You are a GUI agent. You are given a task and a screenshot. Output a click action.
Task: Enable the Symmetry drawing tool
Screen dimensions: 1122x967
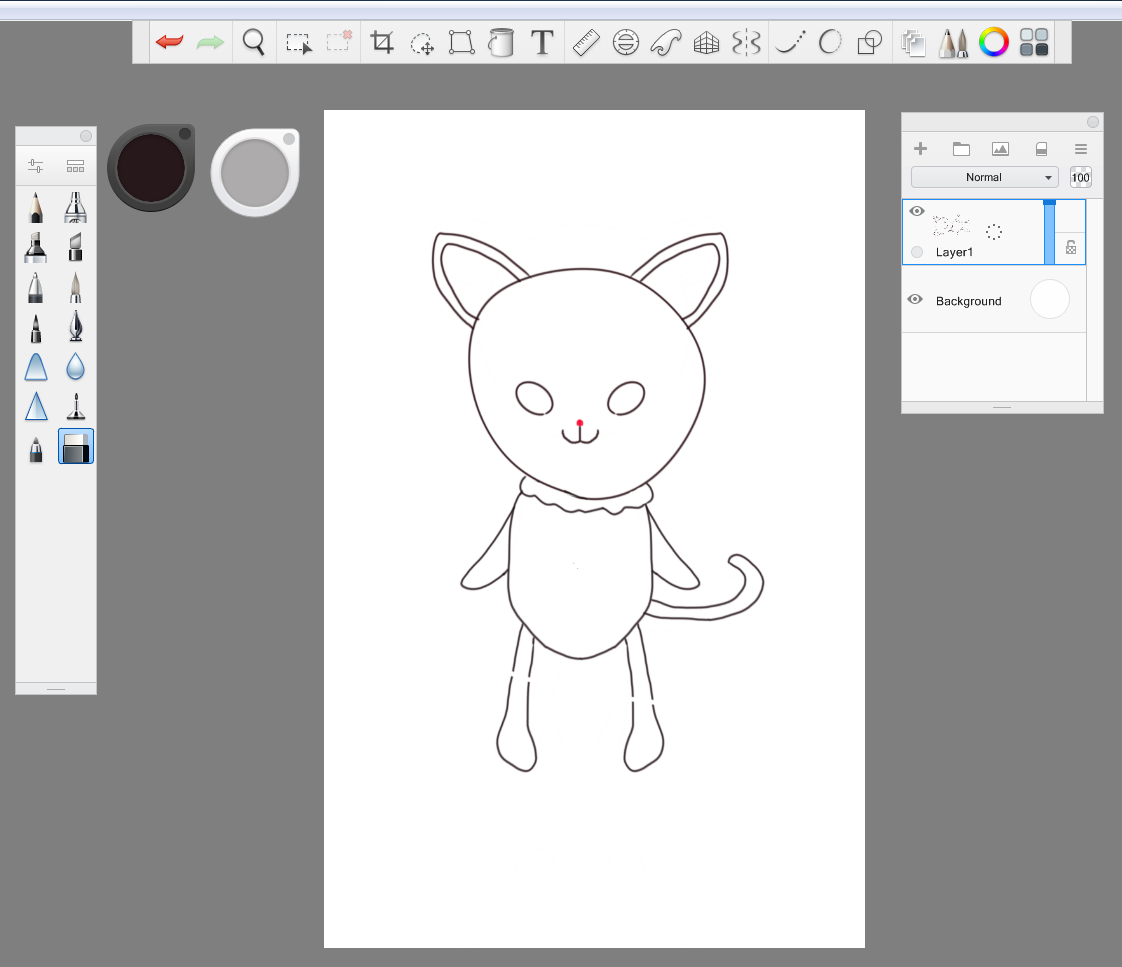point(747,42)
